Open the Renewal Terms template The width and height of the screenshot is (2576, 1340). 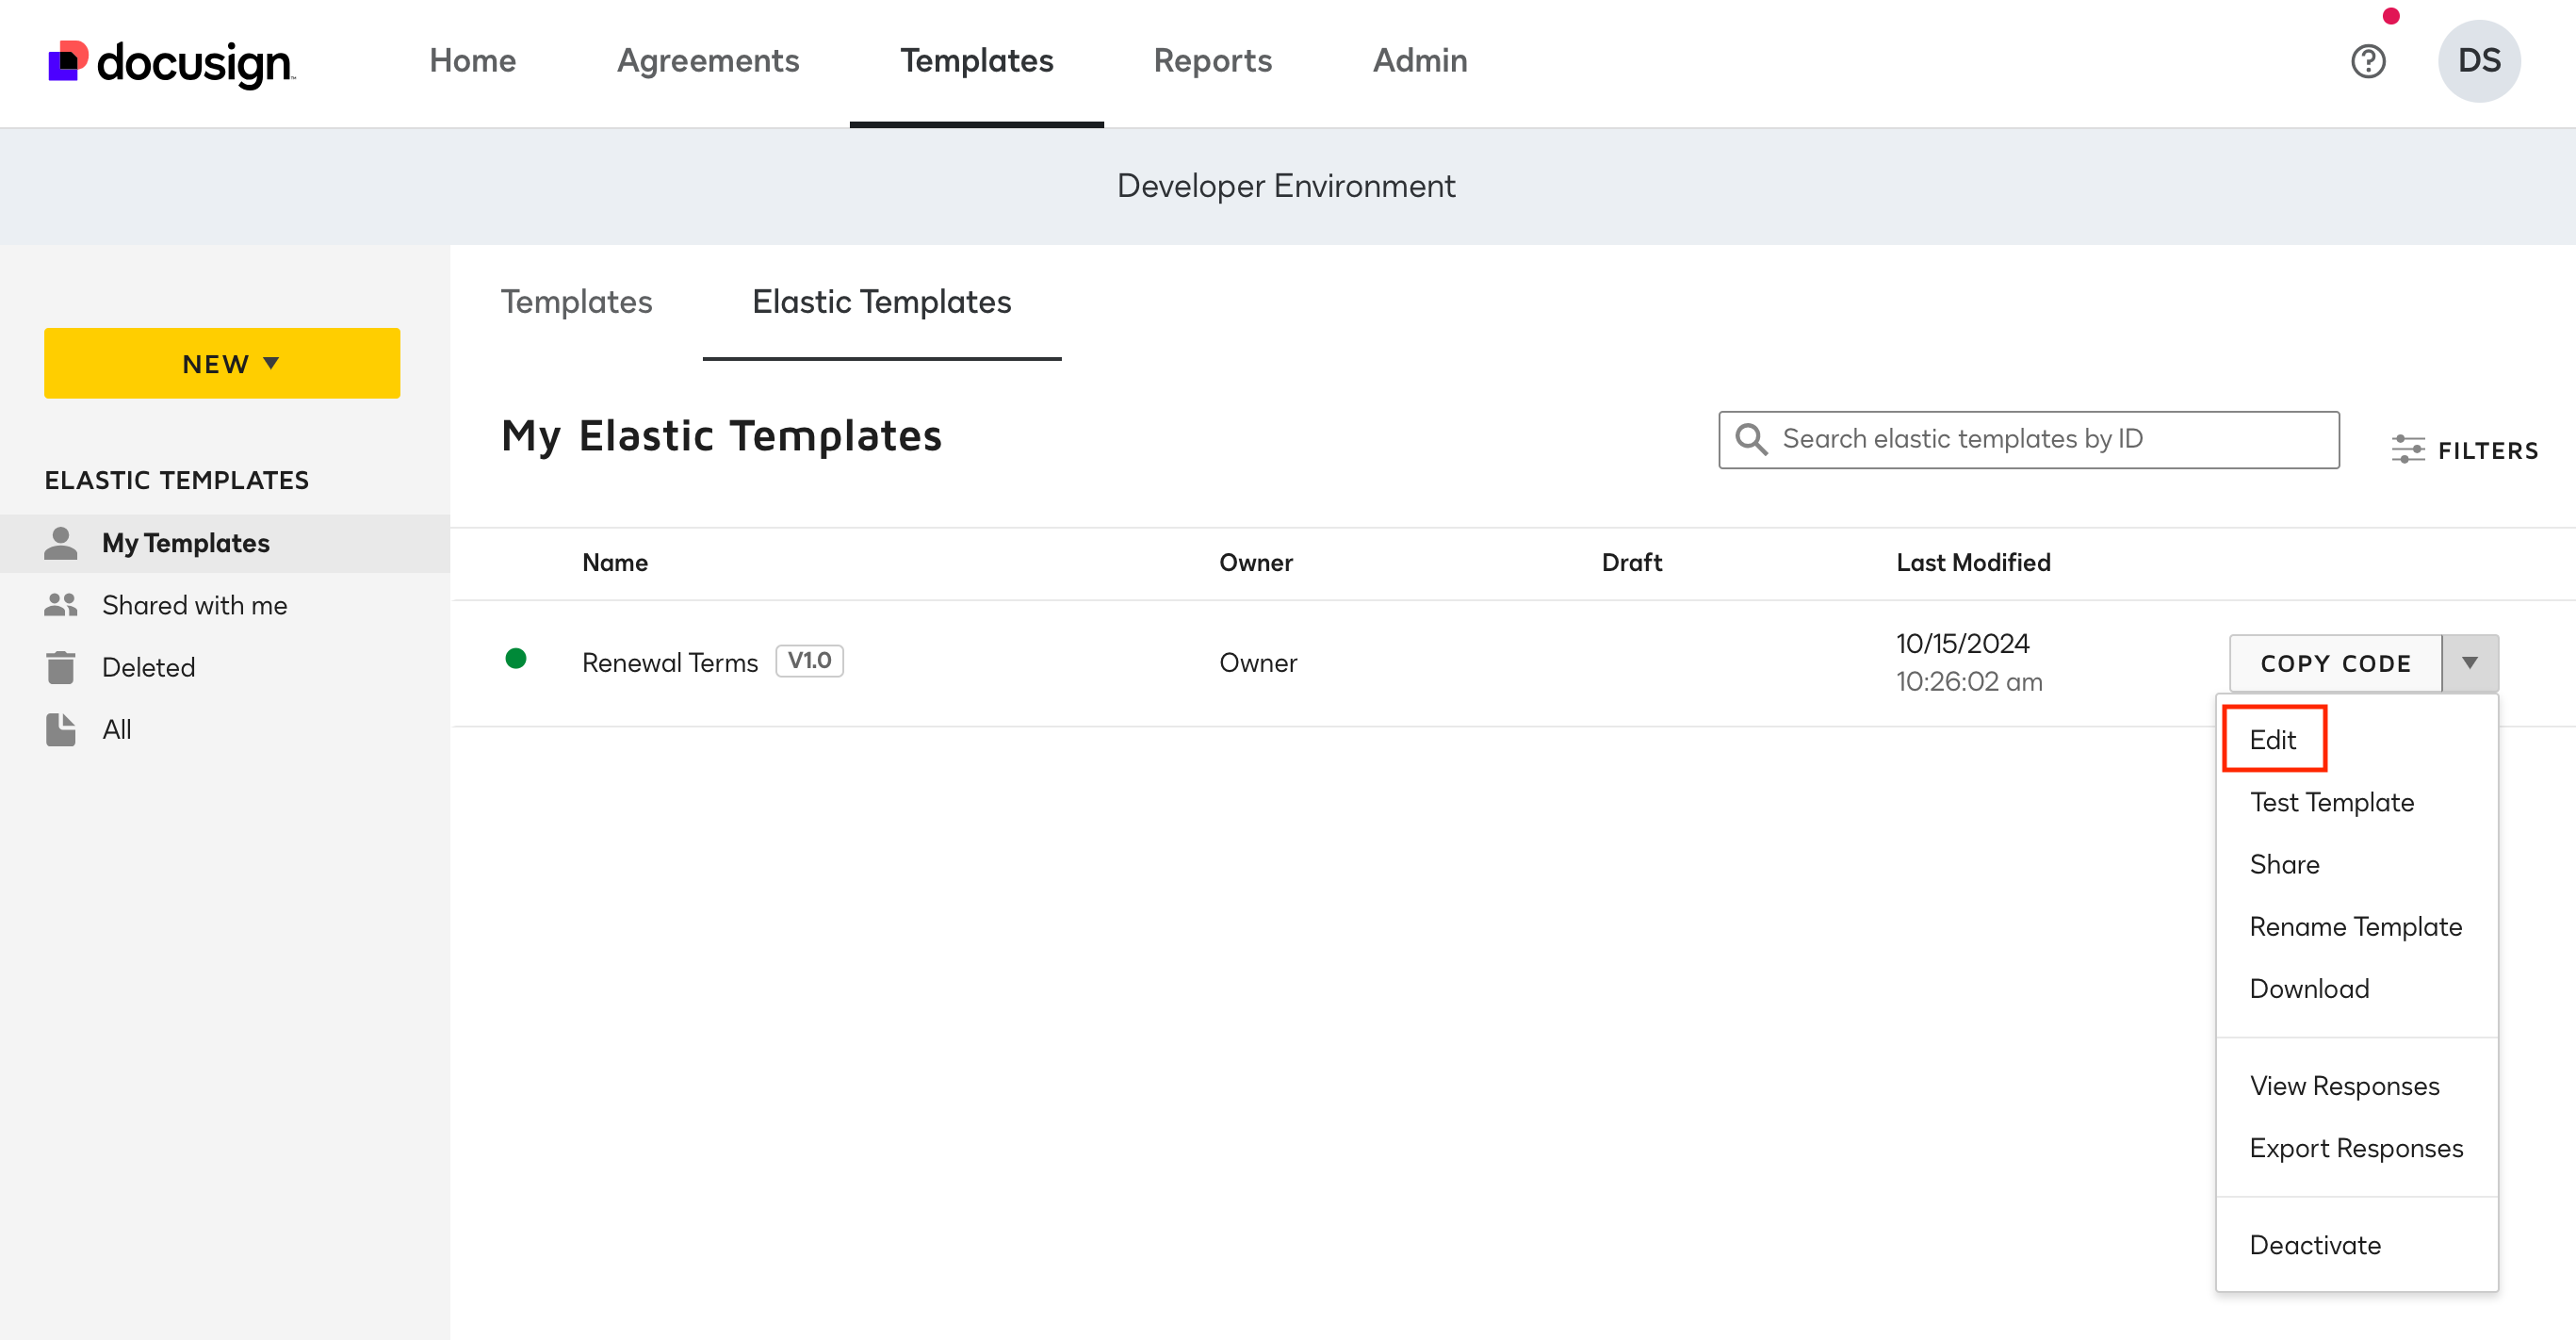pos(669,662)
